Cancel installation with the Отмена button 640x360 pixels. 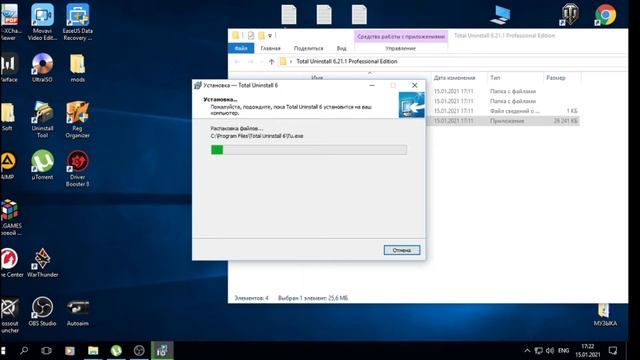402,250
